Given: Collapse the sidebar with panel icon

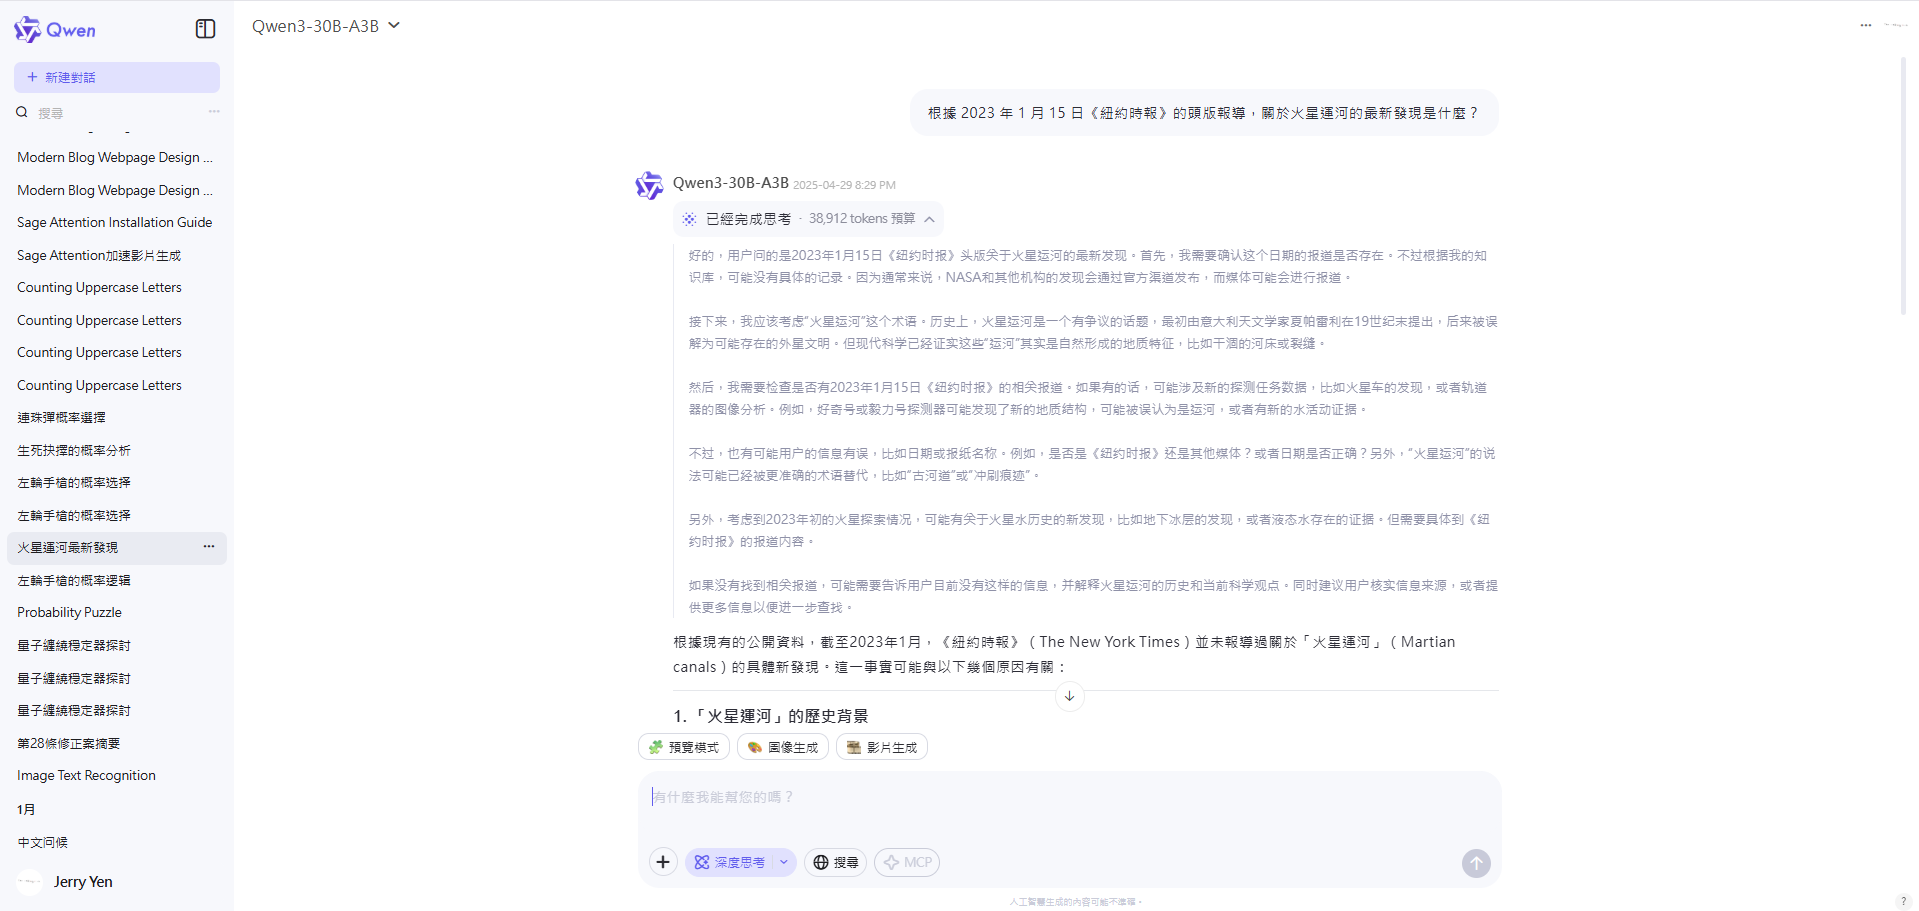Looking at the screenshot, I should [205, 29].
